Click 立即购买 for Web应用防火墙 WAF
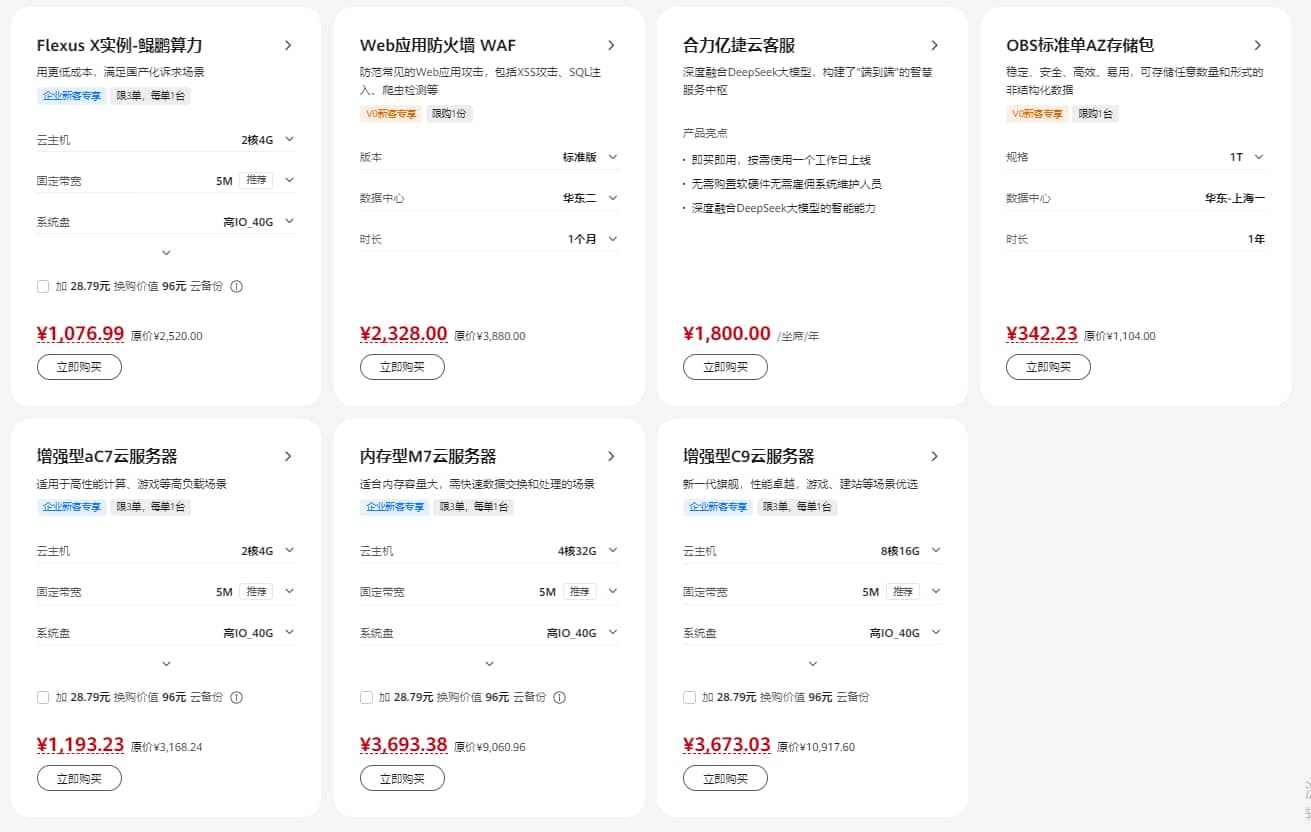 point(402,367)
